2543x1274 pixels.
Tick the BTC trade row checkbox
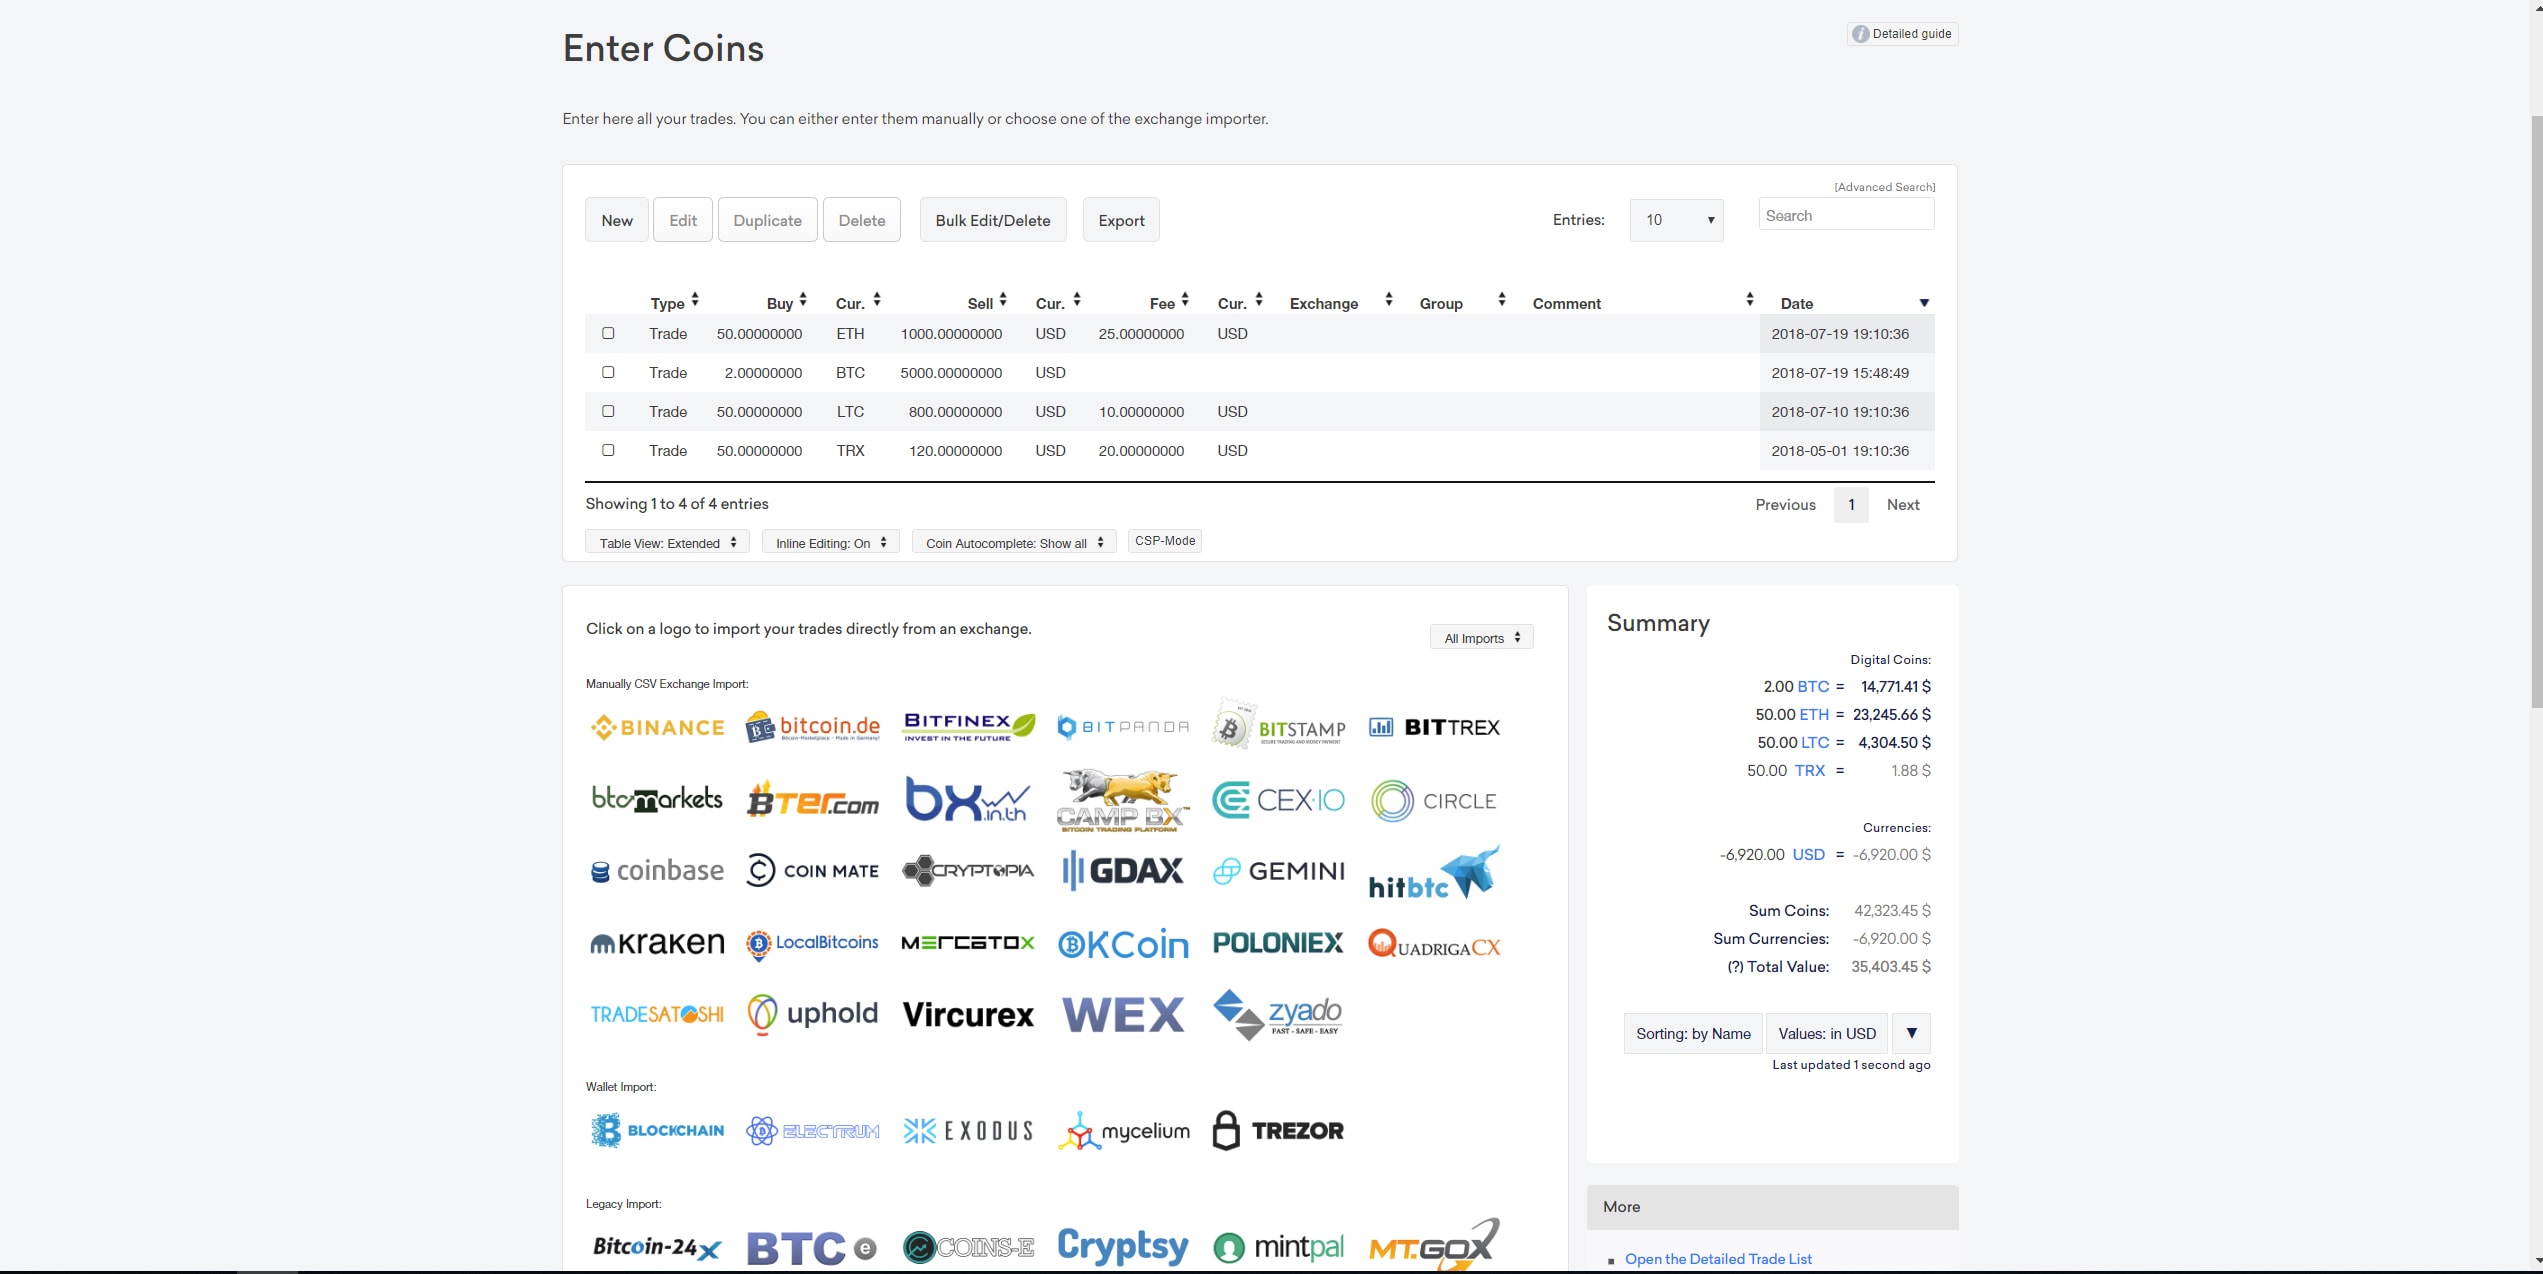[608, 372]
